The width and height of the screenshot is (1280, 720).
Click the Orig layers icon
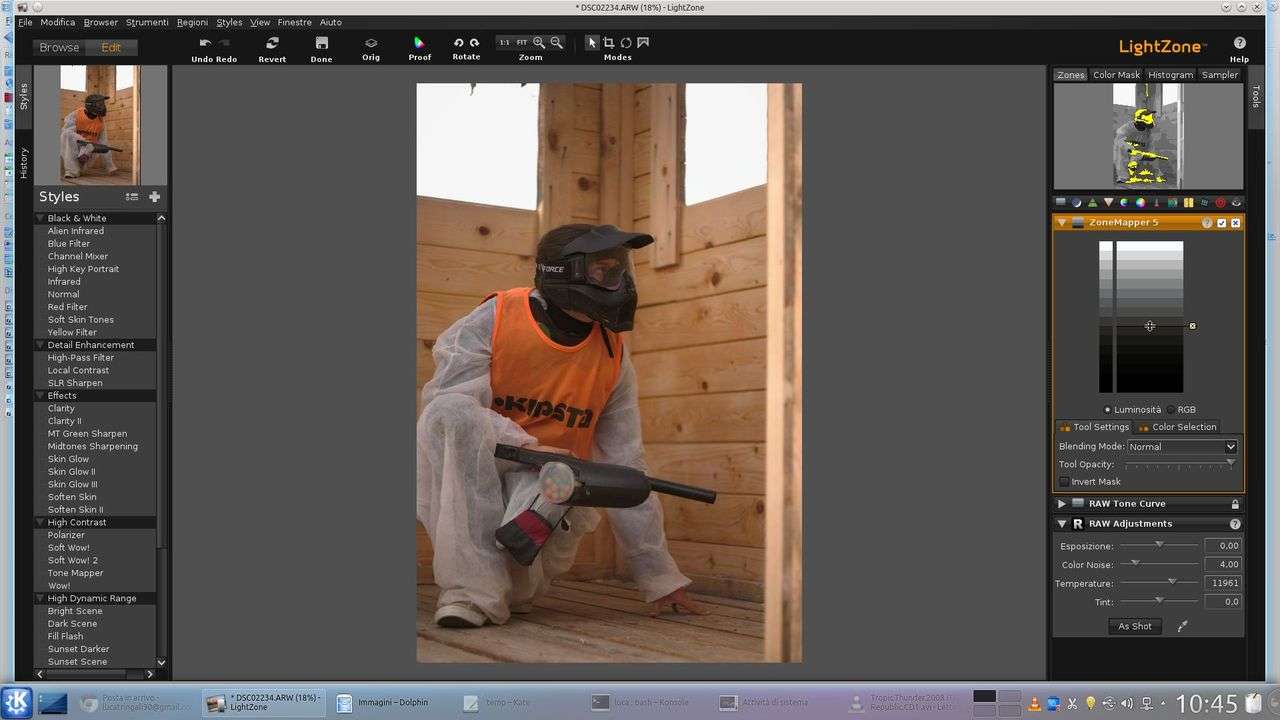pyautogui.click(x=371, y=43)
